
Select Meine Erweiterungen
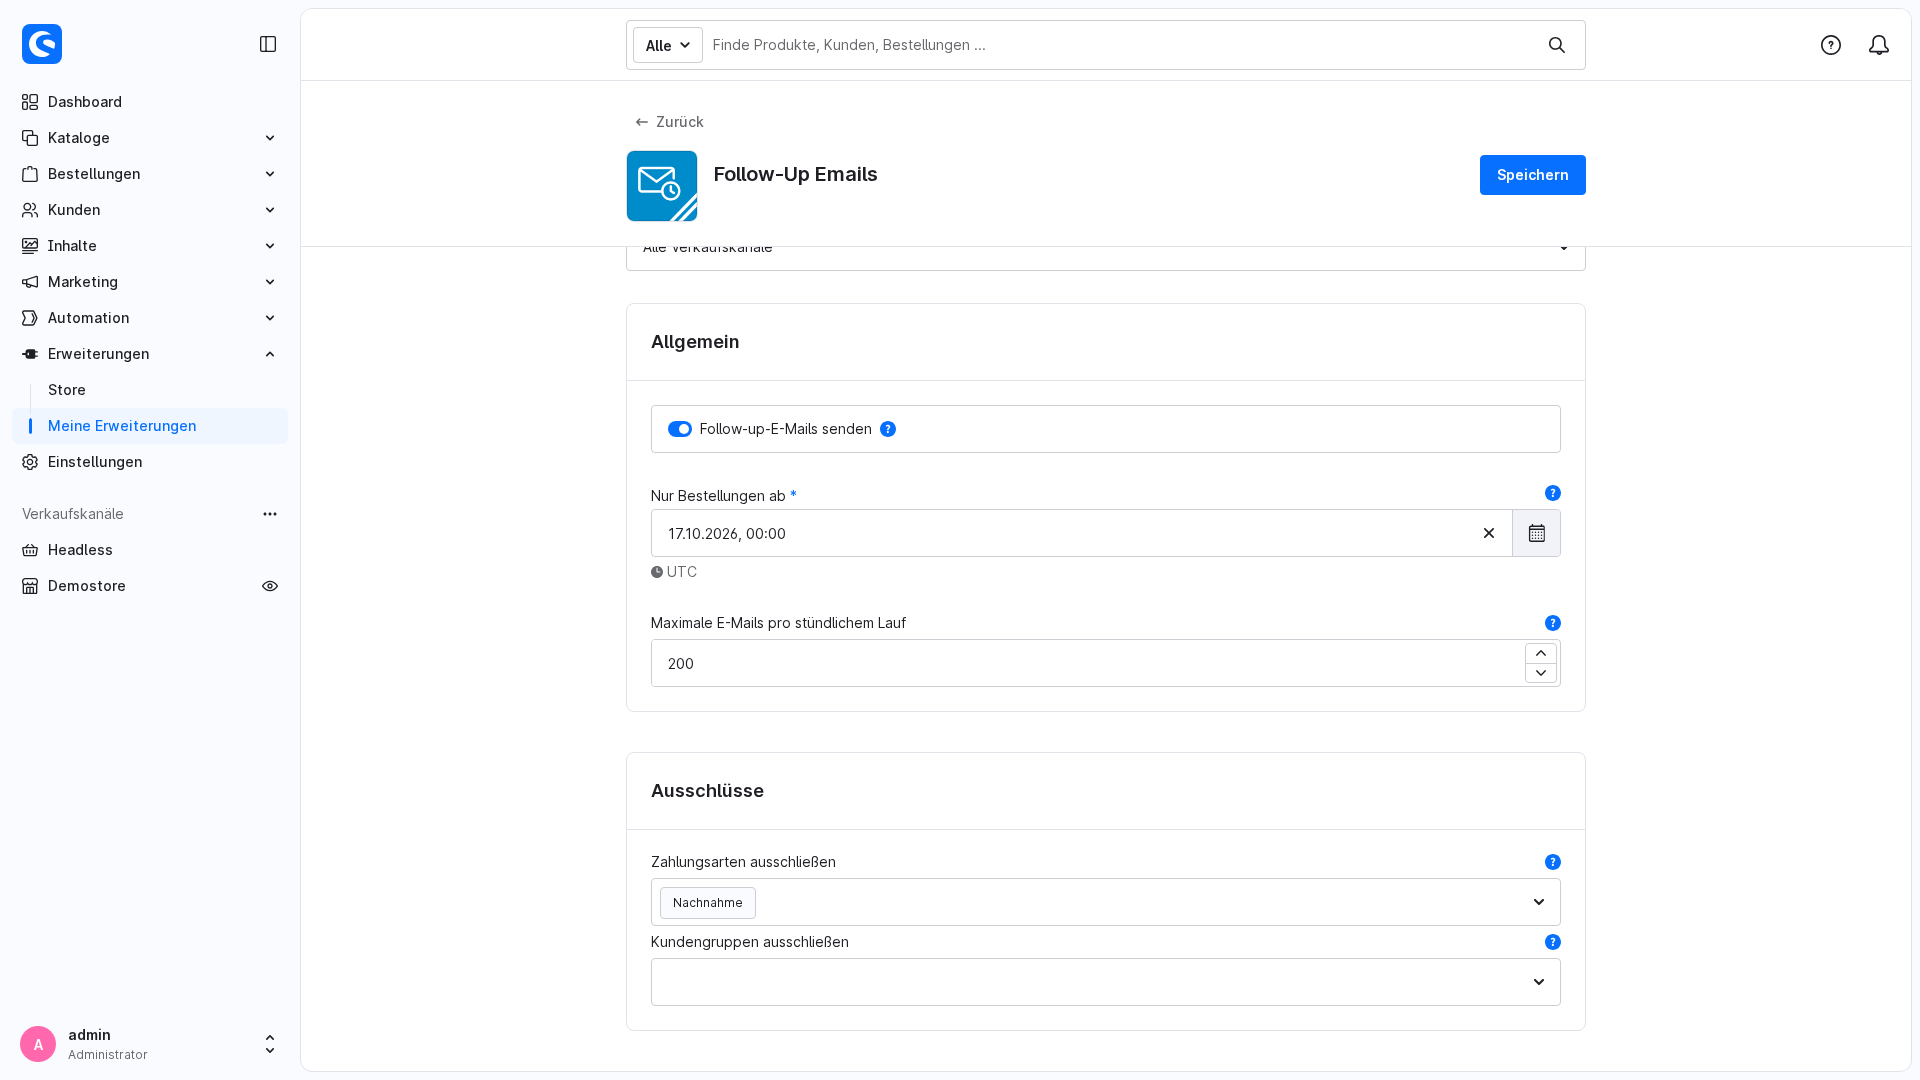150,426
